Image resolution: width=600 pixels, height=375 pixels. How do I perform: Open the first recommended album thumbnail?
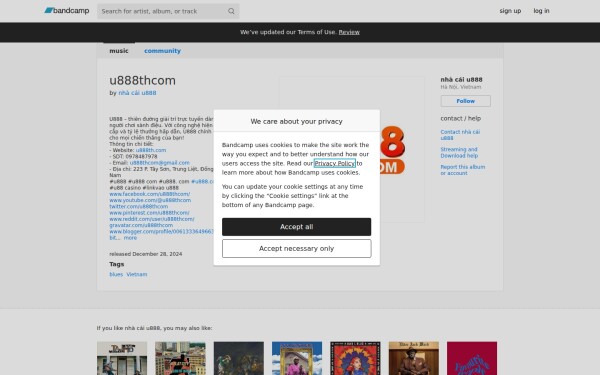coord(122,358)
